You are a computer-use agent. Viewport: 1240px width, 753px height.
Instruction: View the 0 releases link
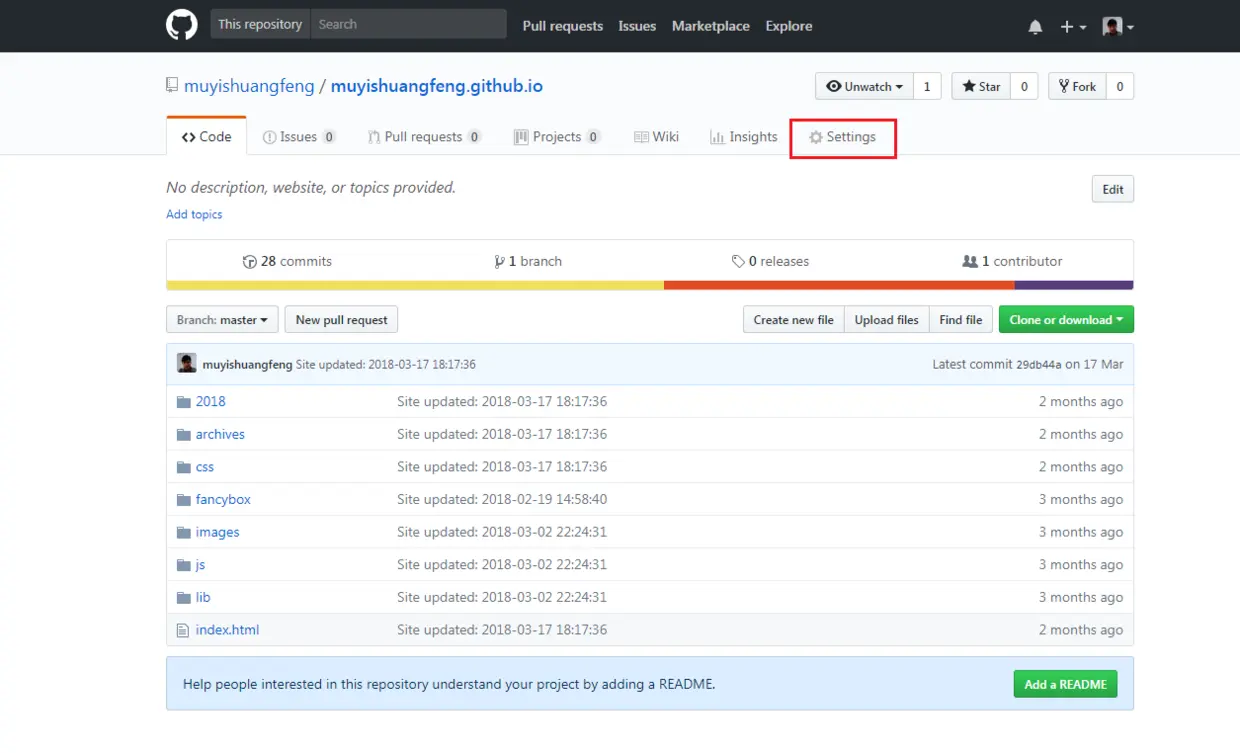tap(770, 261)
